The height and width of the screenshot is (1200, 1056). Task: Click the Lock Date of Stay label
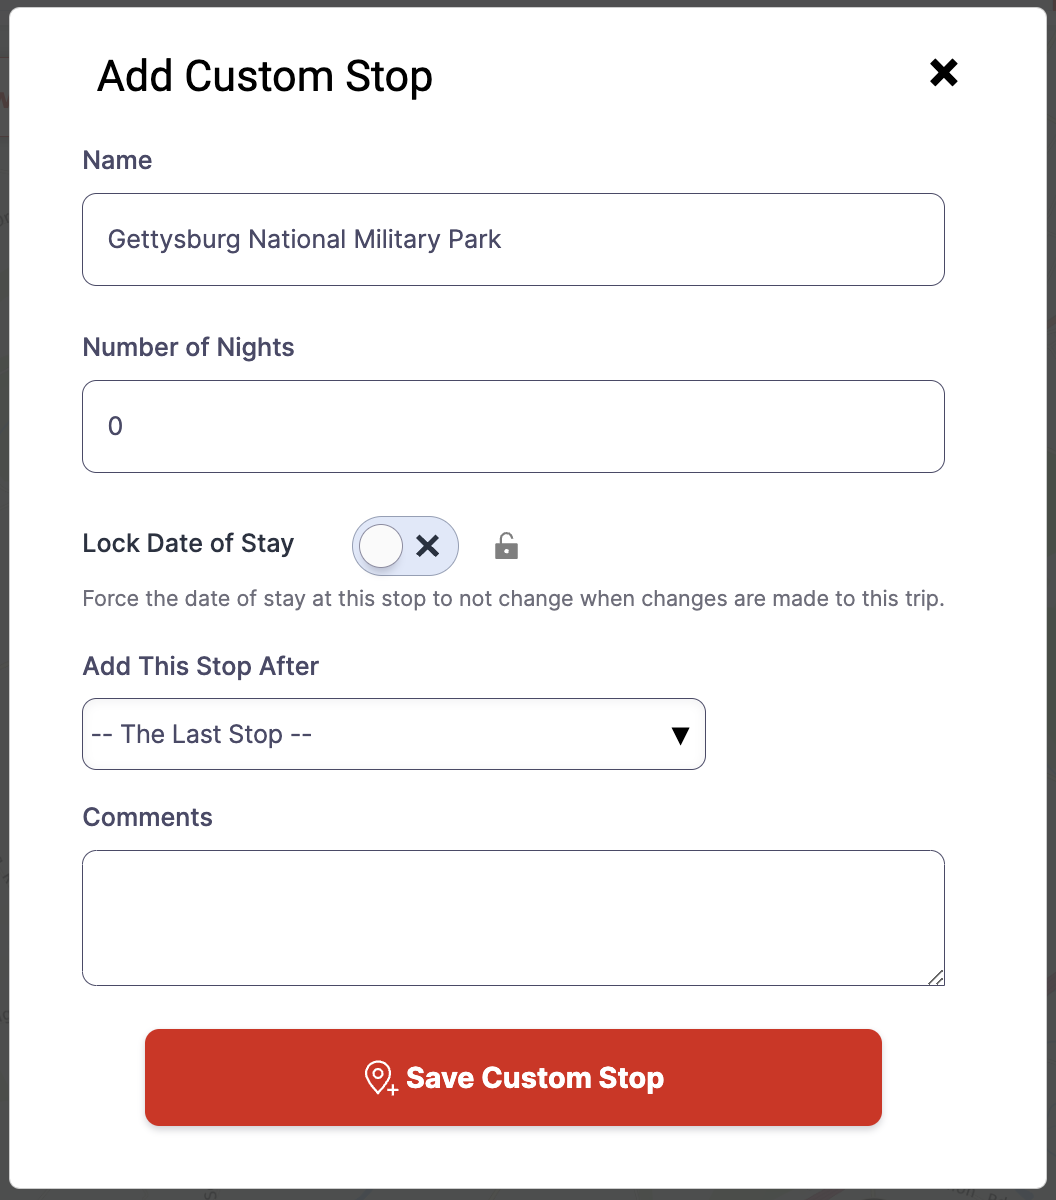(x=188, y=544)
